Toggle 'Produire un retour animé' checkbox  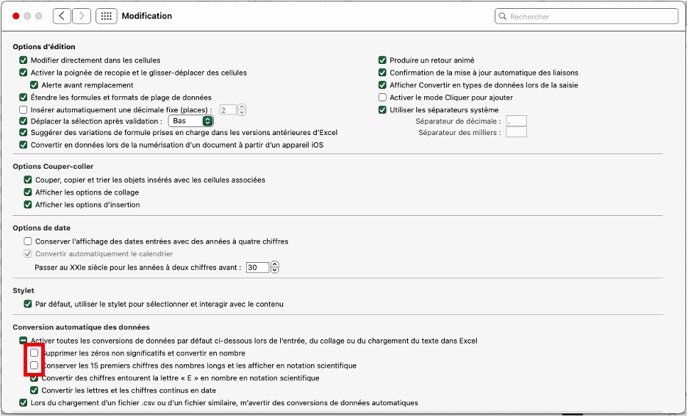point(382,60)
